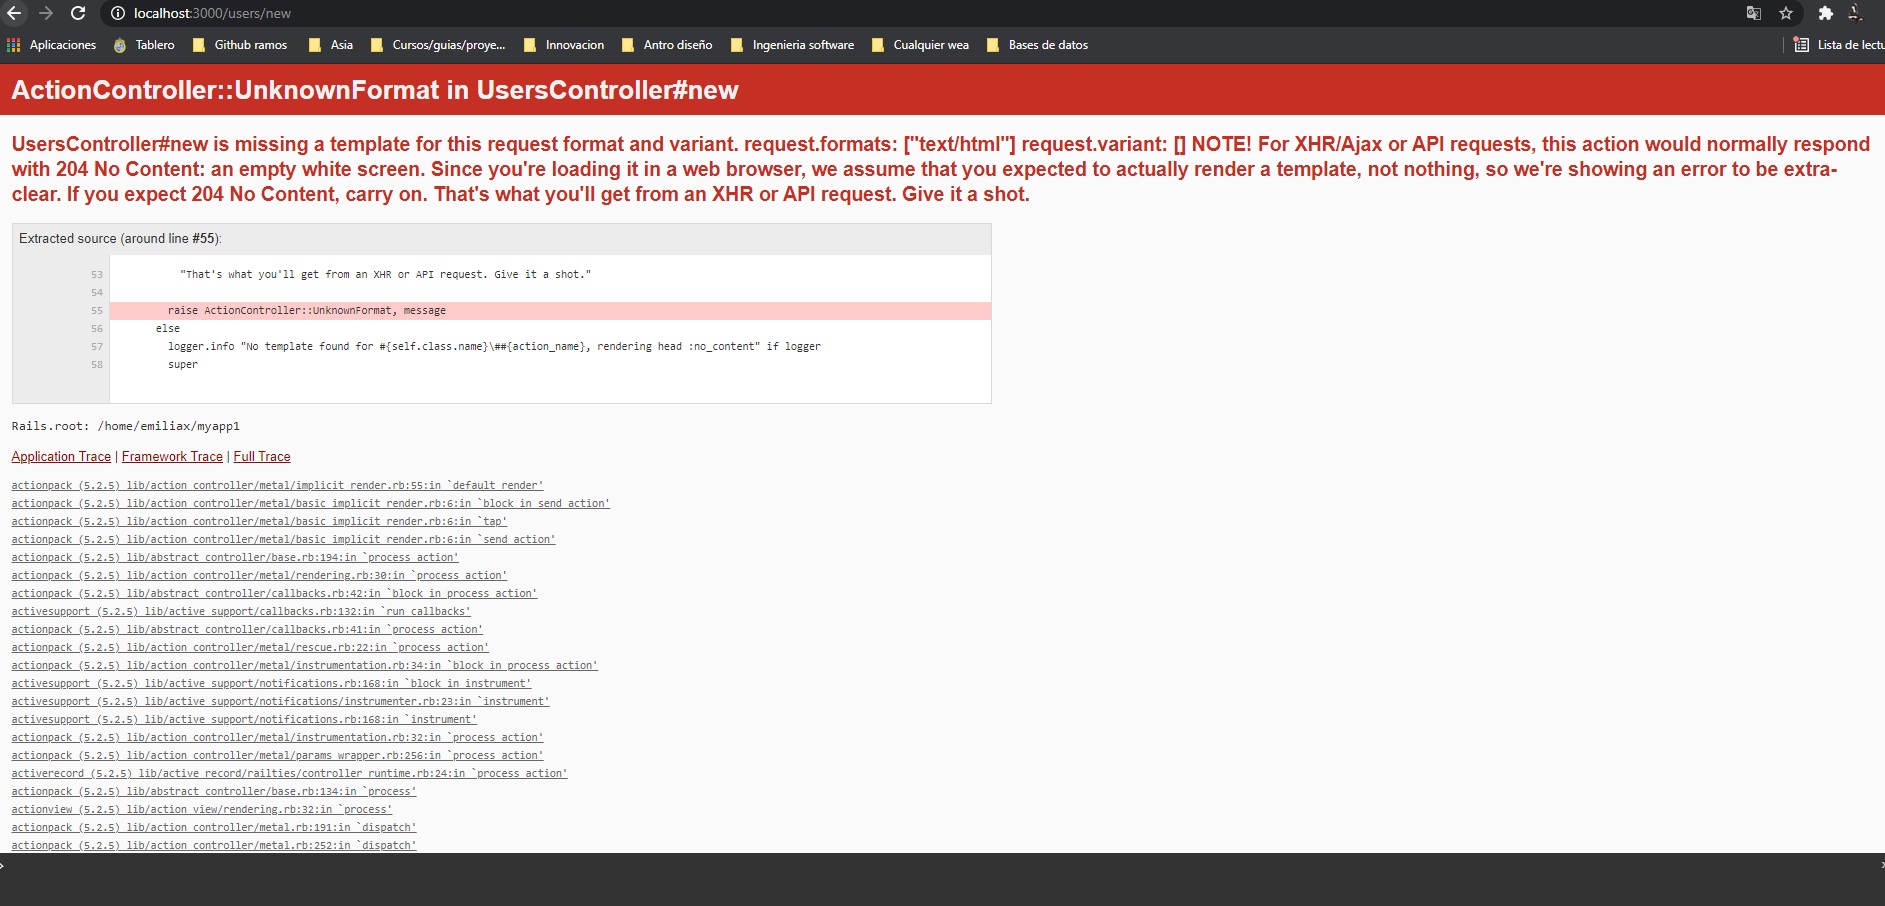Open the Innovacion bookmark folder
This screenshot has height=906, width=1885.
pyautogui.click(x=573, y=45)
